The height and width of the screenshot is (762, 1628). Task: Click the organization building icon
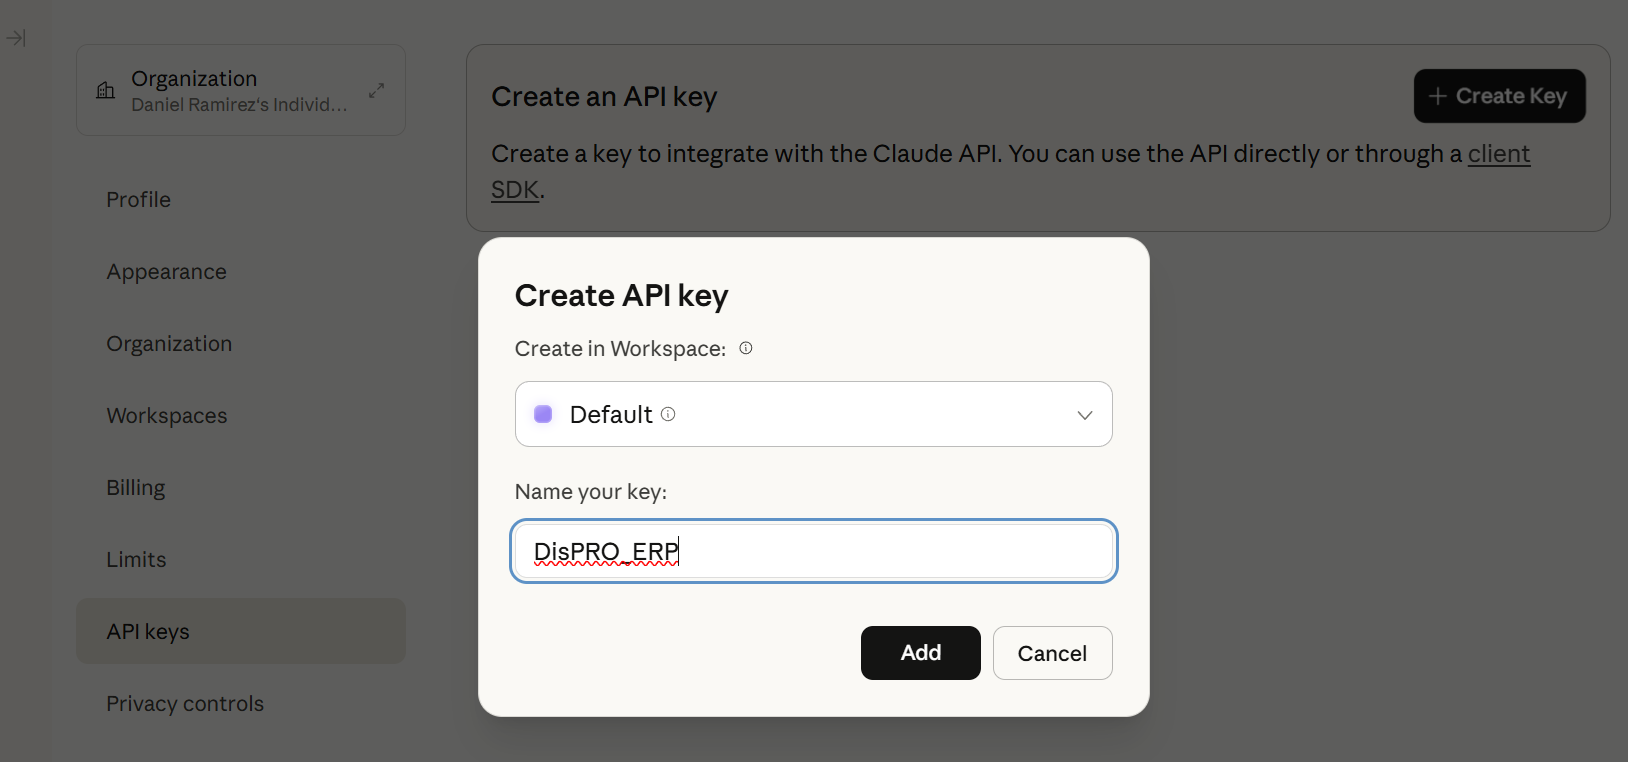pos(106,91)
